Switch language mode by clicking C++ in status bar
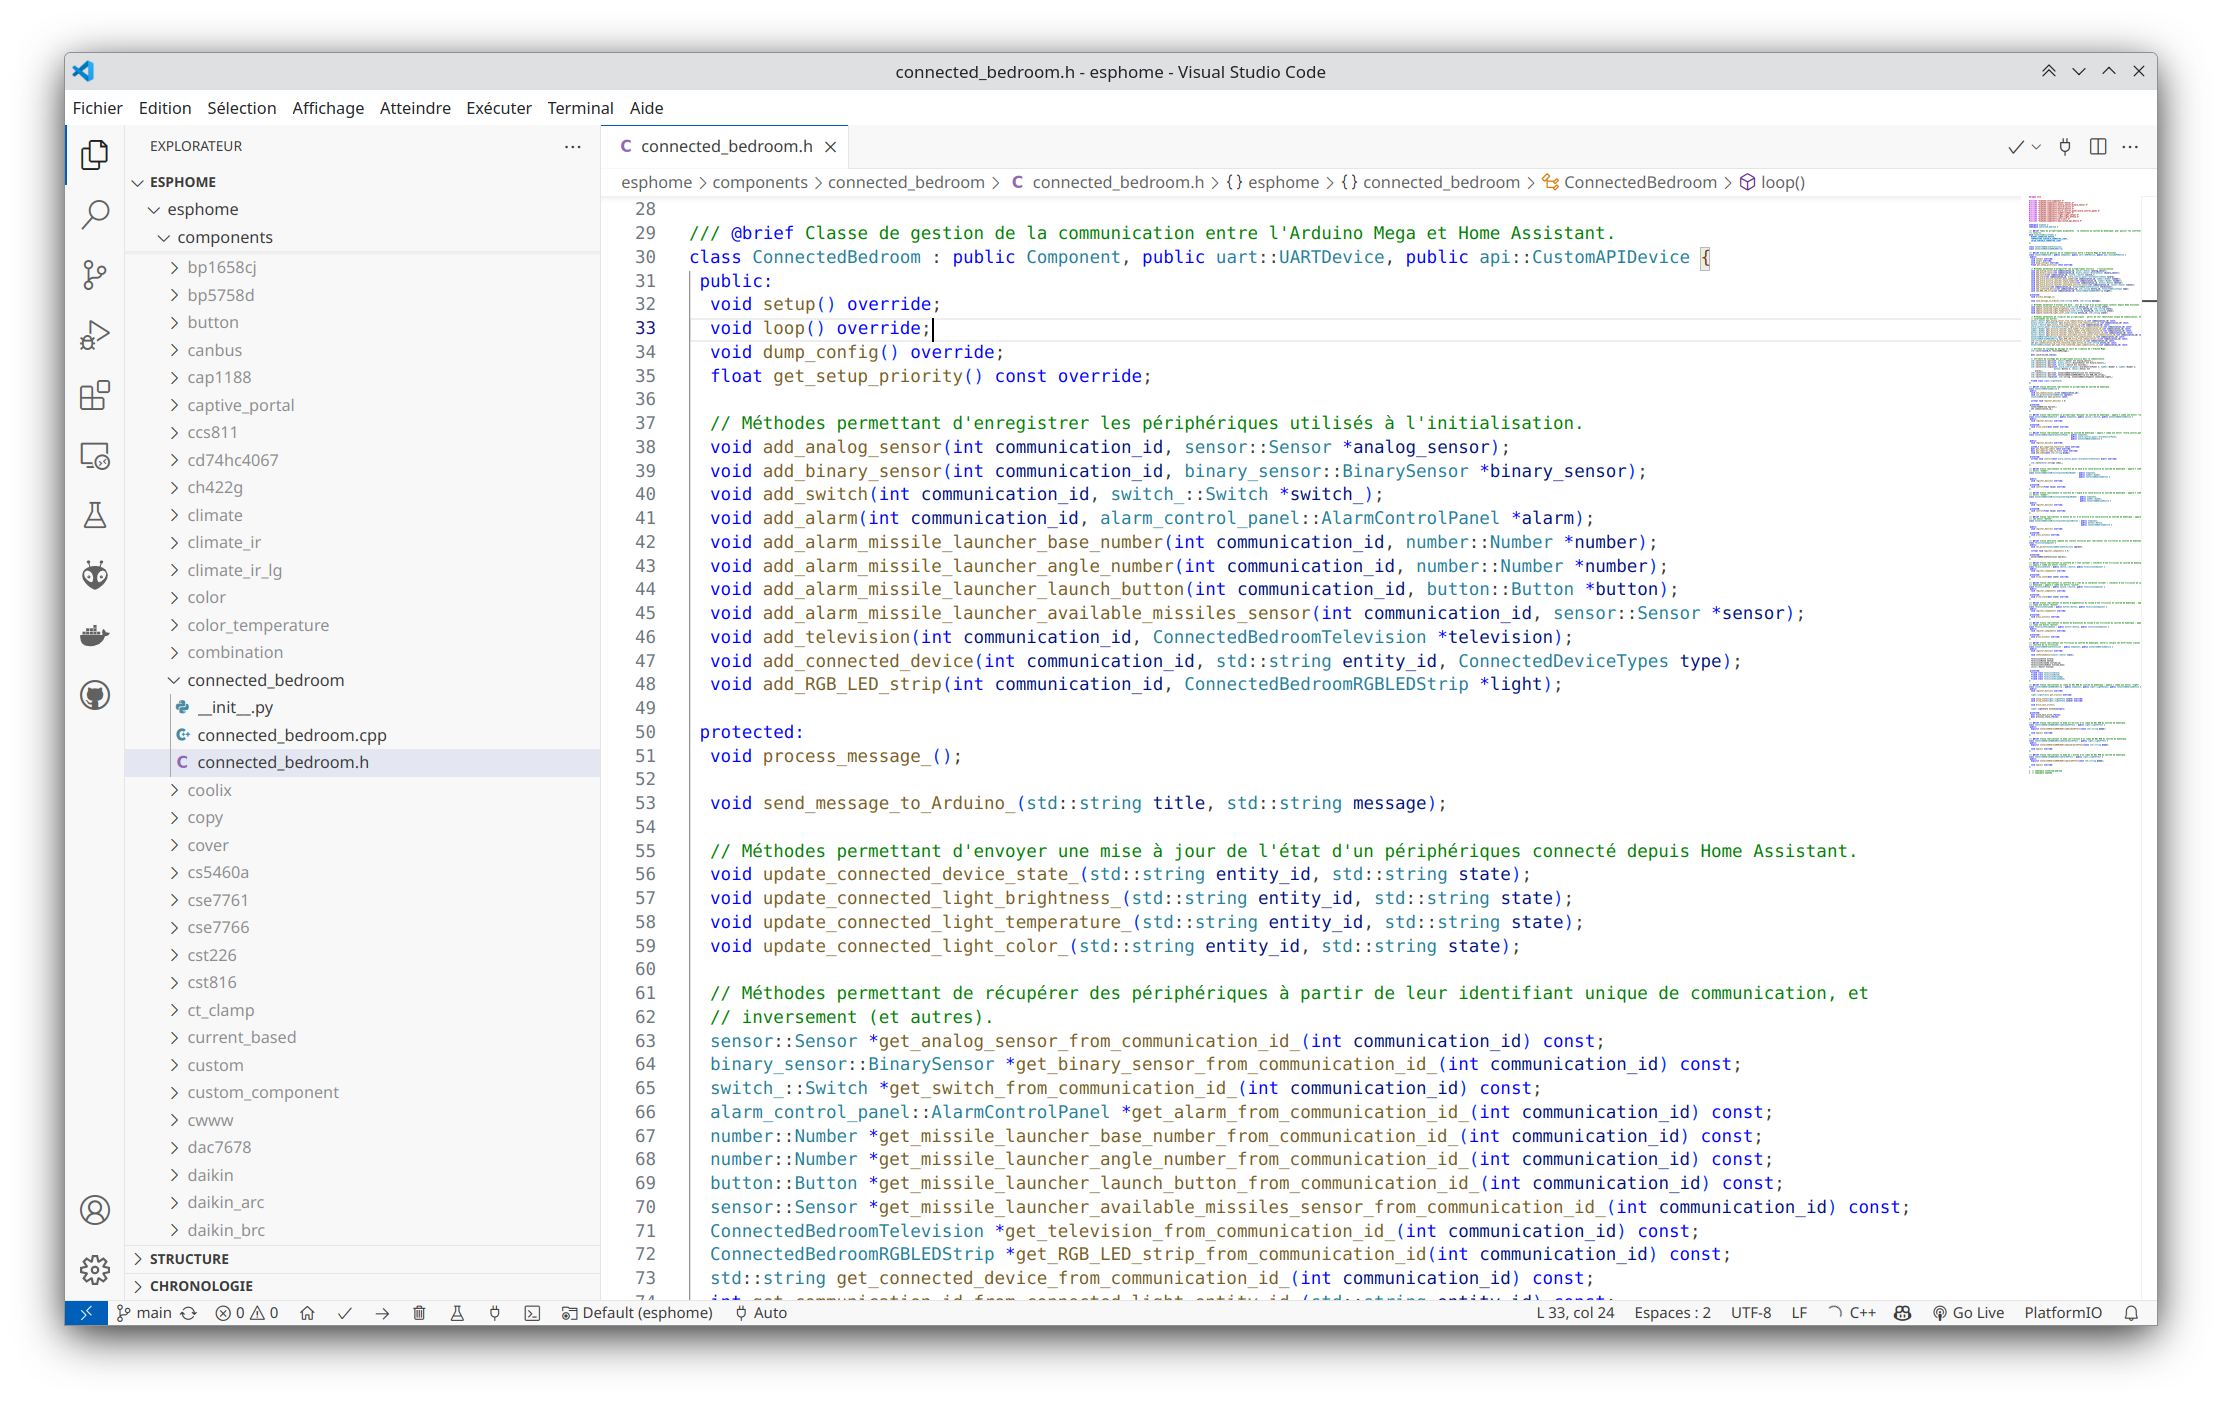2222x1402 pixels. [1862, 1313]
